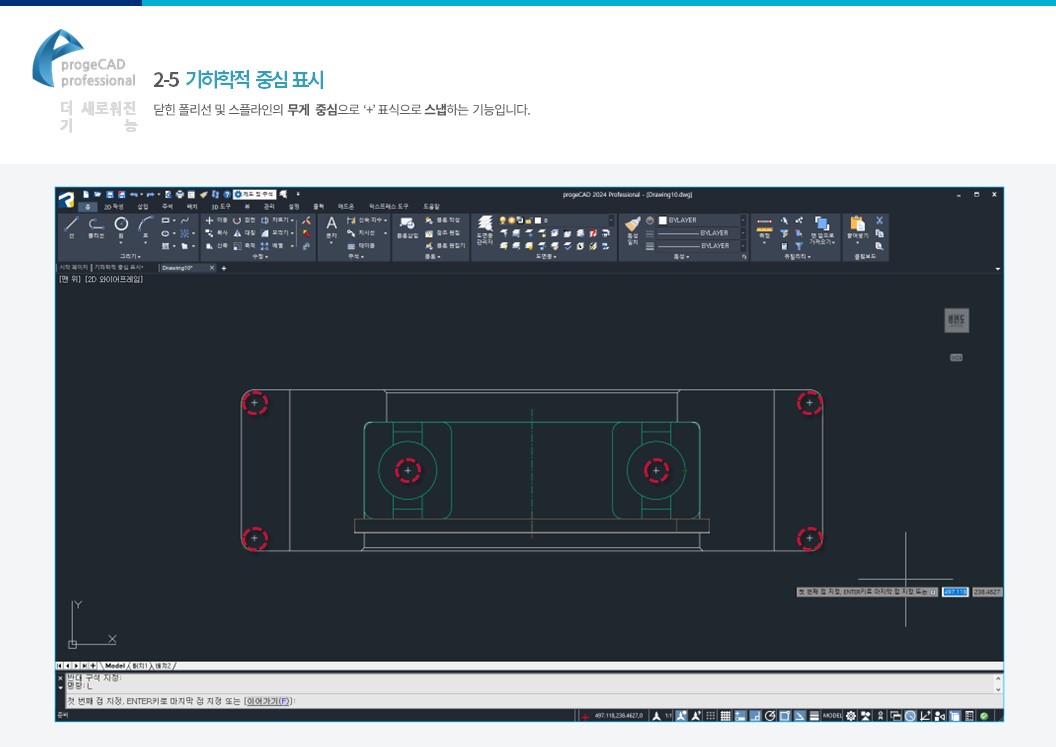Viewport: 1056px width, 747px height.
Task: Click the Match Properties brush icon
Action: click(x=632, y=224)
